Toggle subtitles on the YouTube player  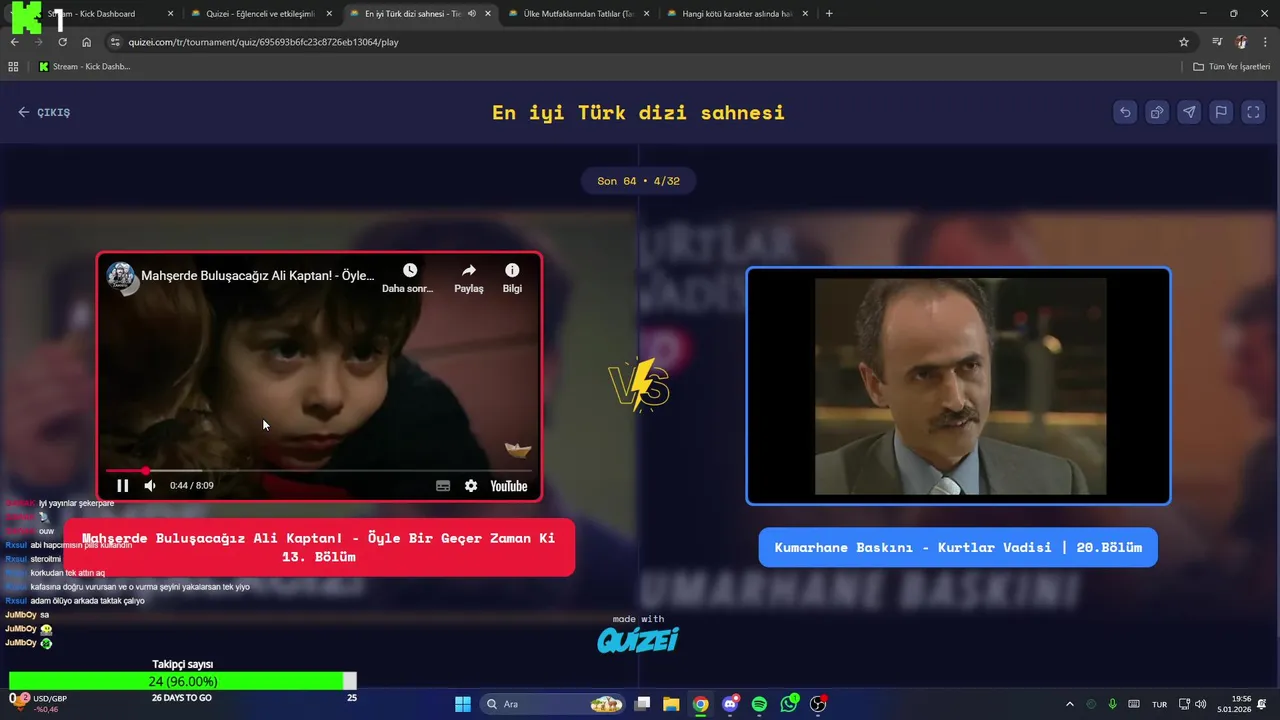(x=443, y=486)
